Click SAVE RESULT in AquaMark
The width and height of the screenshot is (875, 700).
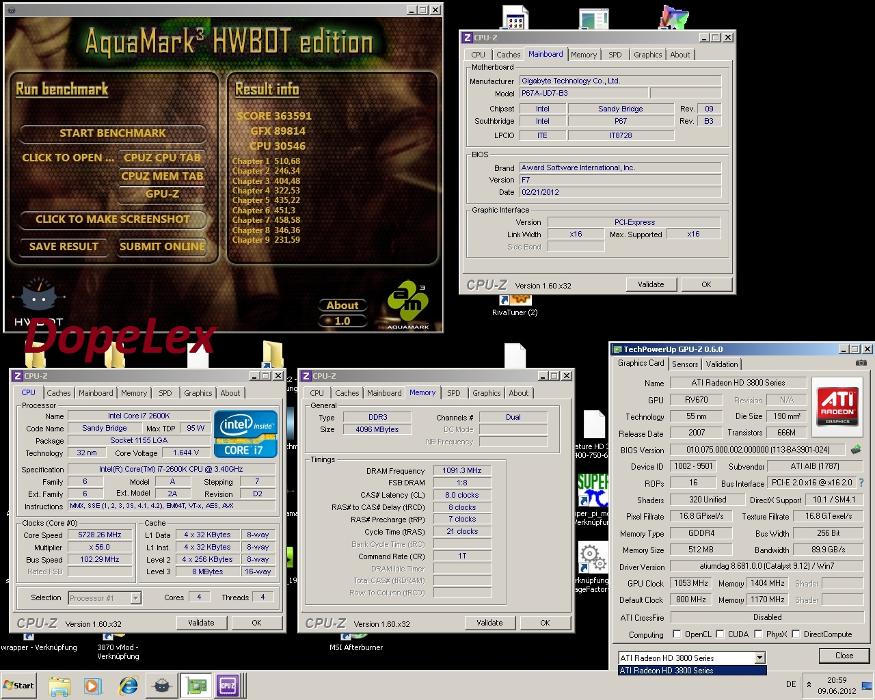pos(64,246)
